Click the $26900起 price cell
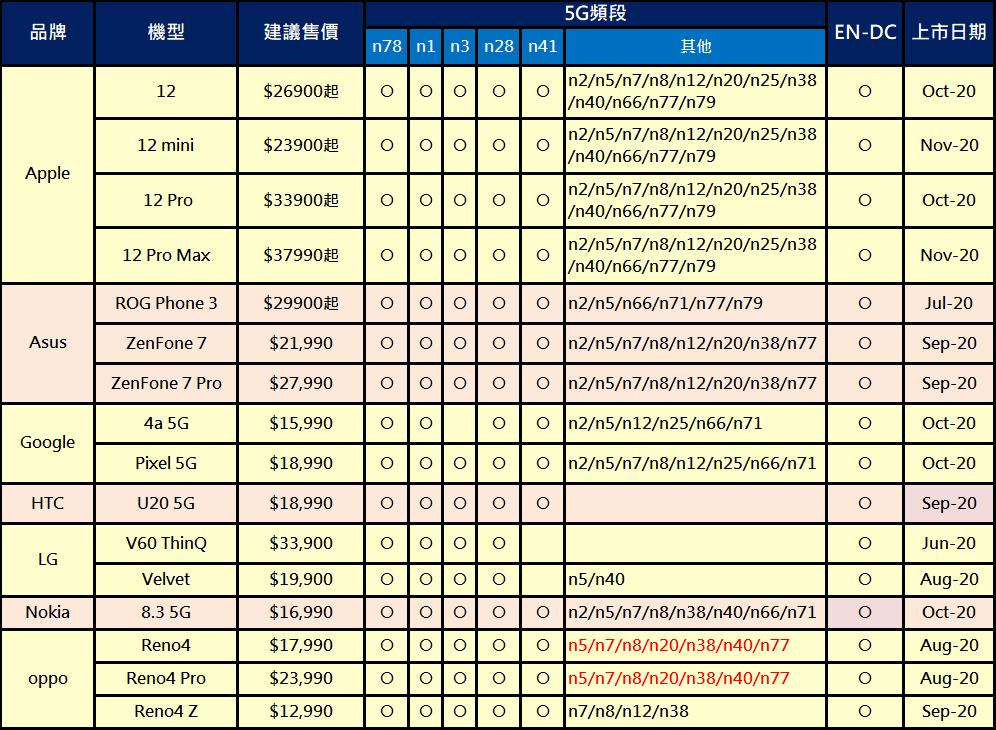This screenshot has height=730, width=996. pyautogui.click(x=301, y=91)
